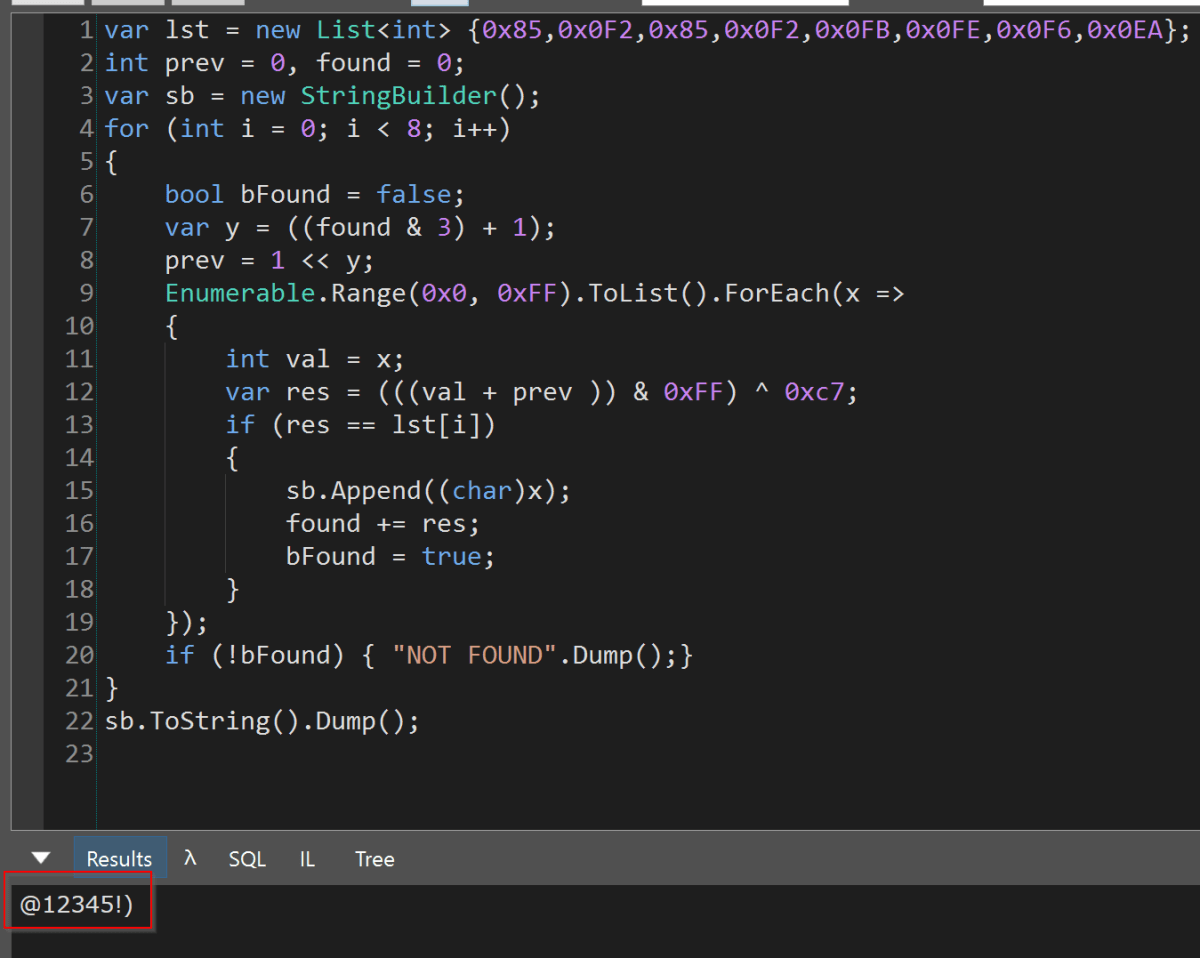Open the Tree tab
1200x958 pixels.
tap(374, 859)
